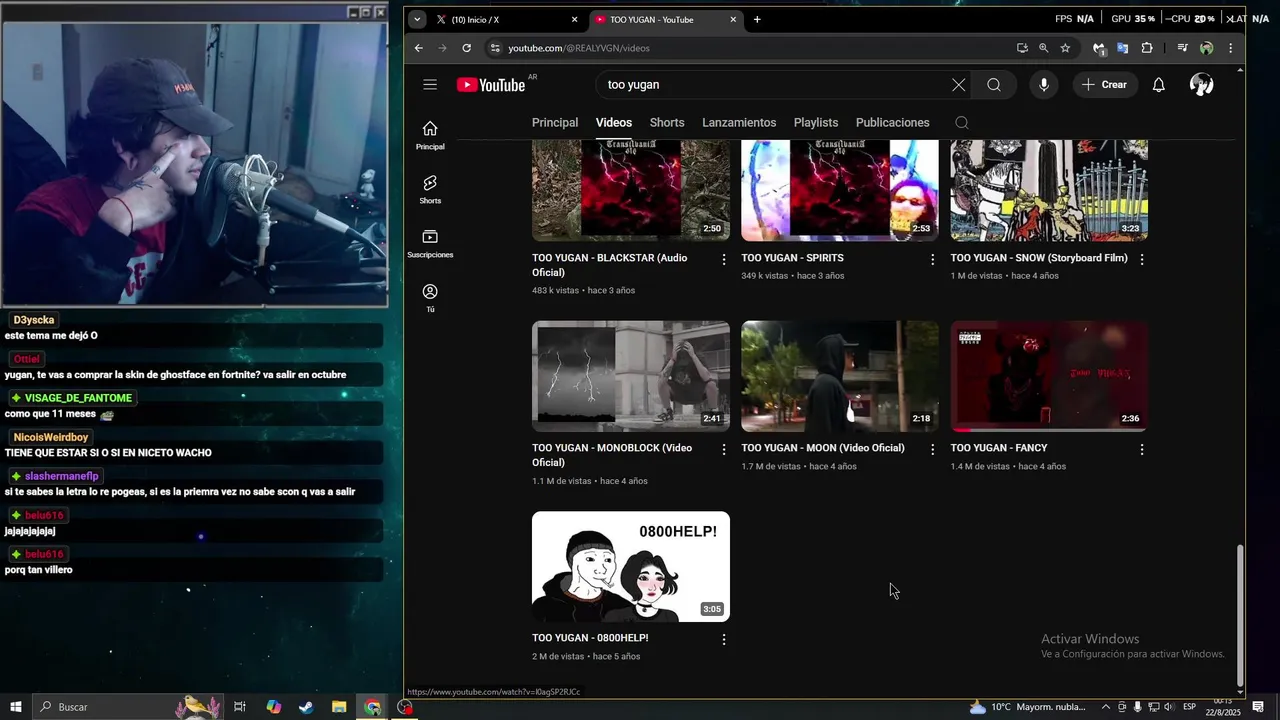Screen dimensions: 1280x720
Task: View site information icon in address bar
Action: click(x=495, y=48)
